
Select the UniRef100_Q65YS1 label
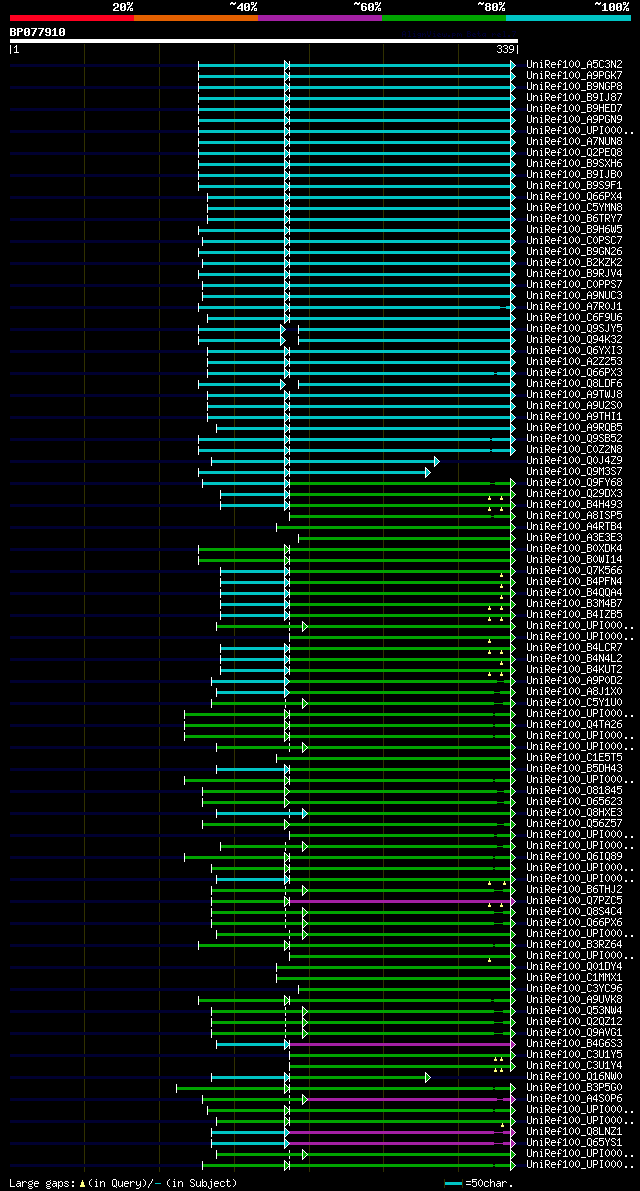point(574,1144)
